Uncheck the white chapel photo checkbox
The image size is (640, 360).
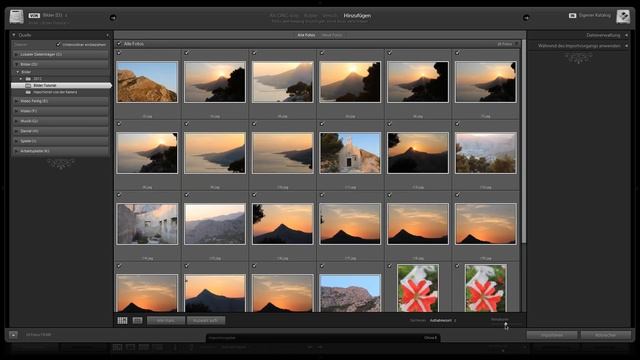322,124
